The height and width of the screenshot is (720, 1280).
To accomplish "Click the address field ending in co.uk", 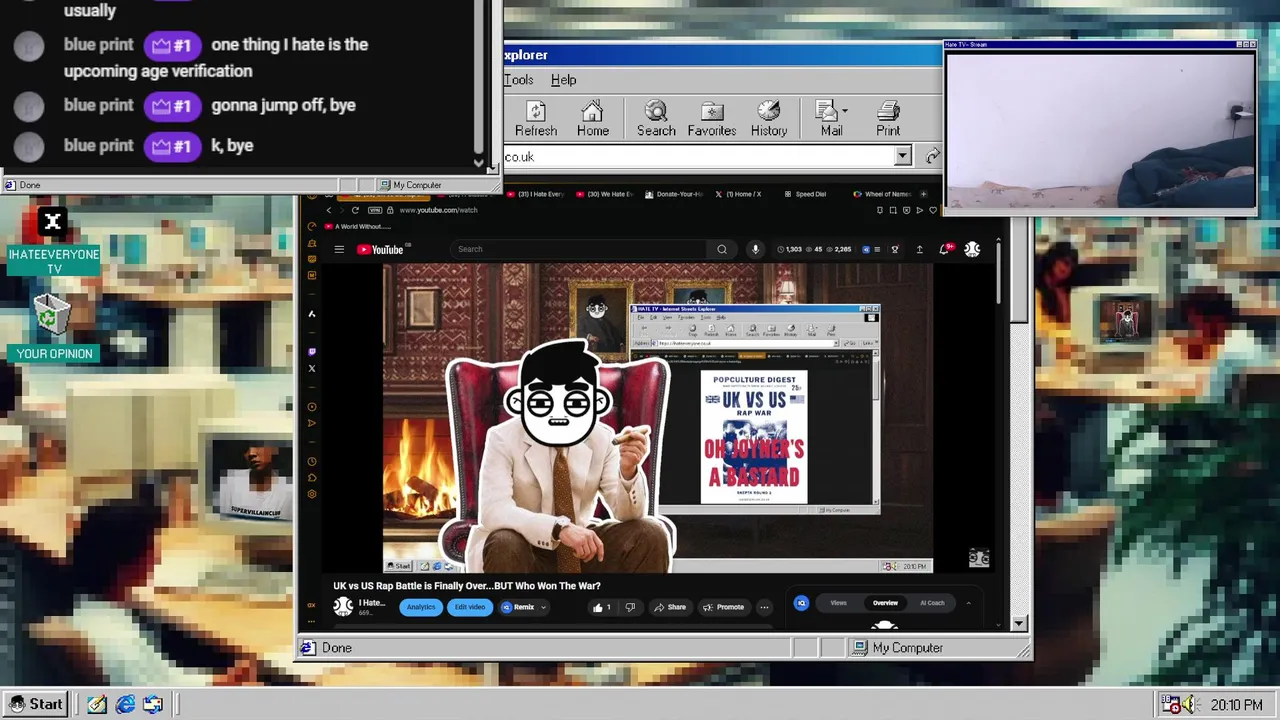I will pos(699,156).
